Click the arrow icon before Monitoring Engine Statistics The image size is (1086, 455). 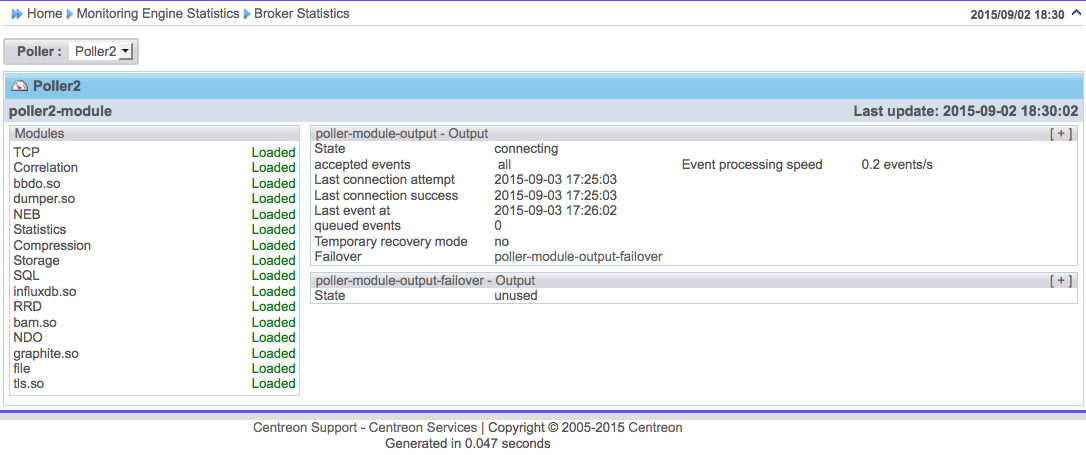(69, 14)
